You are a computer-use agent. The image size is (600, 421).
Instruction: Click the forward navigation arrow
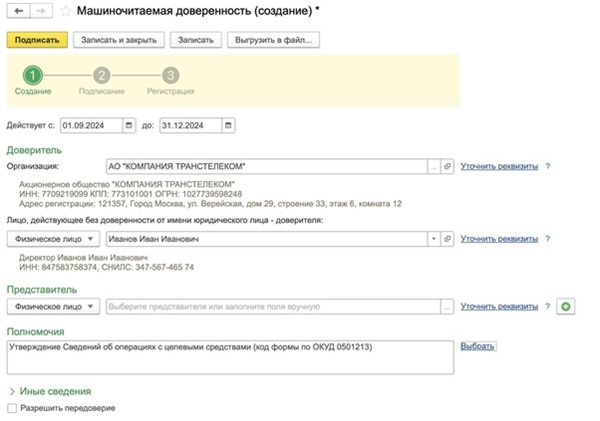coord(42,11)
